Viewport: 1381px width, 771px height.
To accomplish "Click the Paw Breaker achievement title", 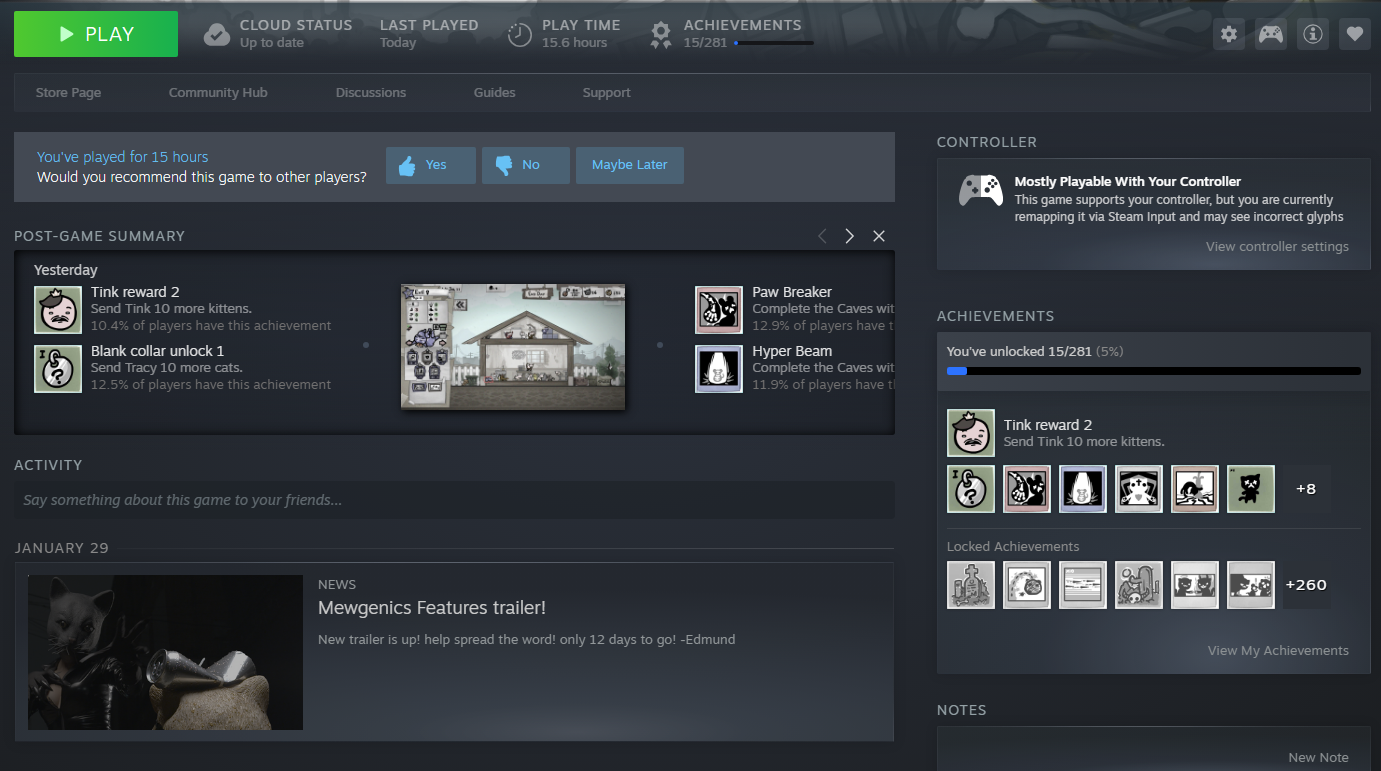I will [x=792, y=292].
